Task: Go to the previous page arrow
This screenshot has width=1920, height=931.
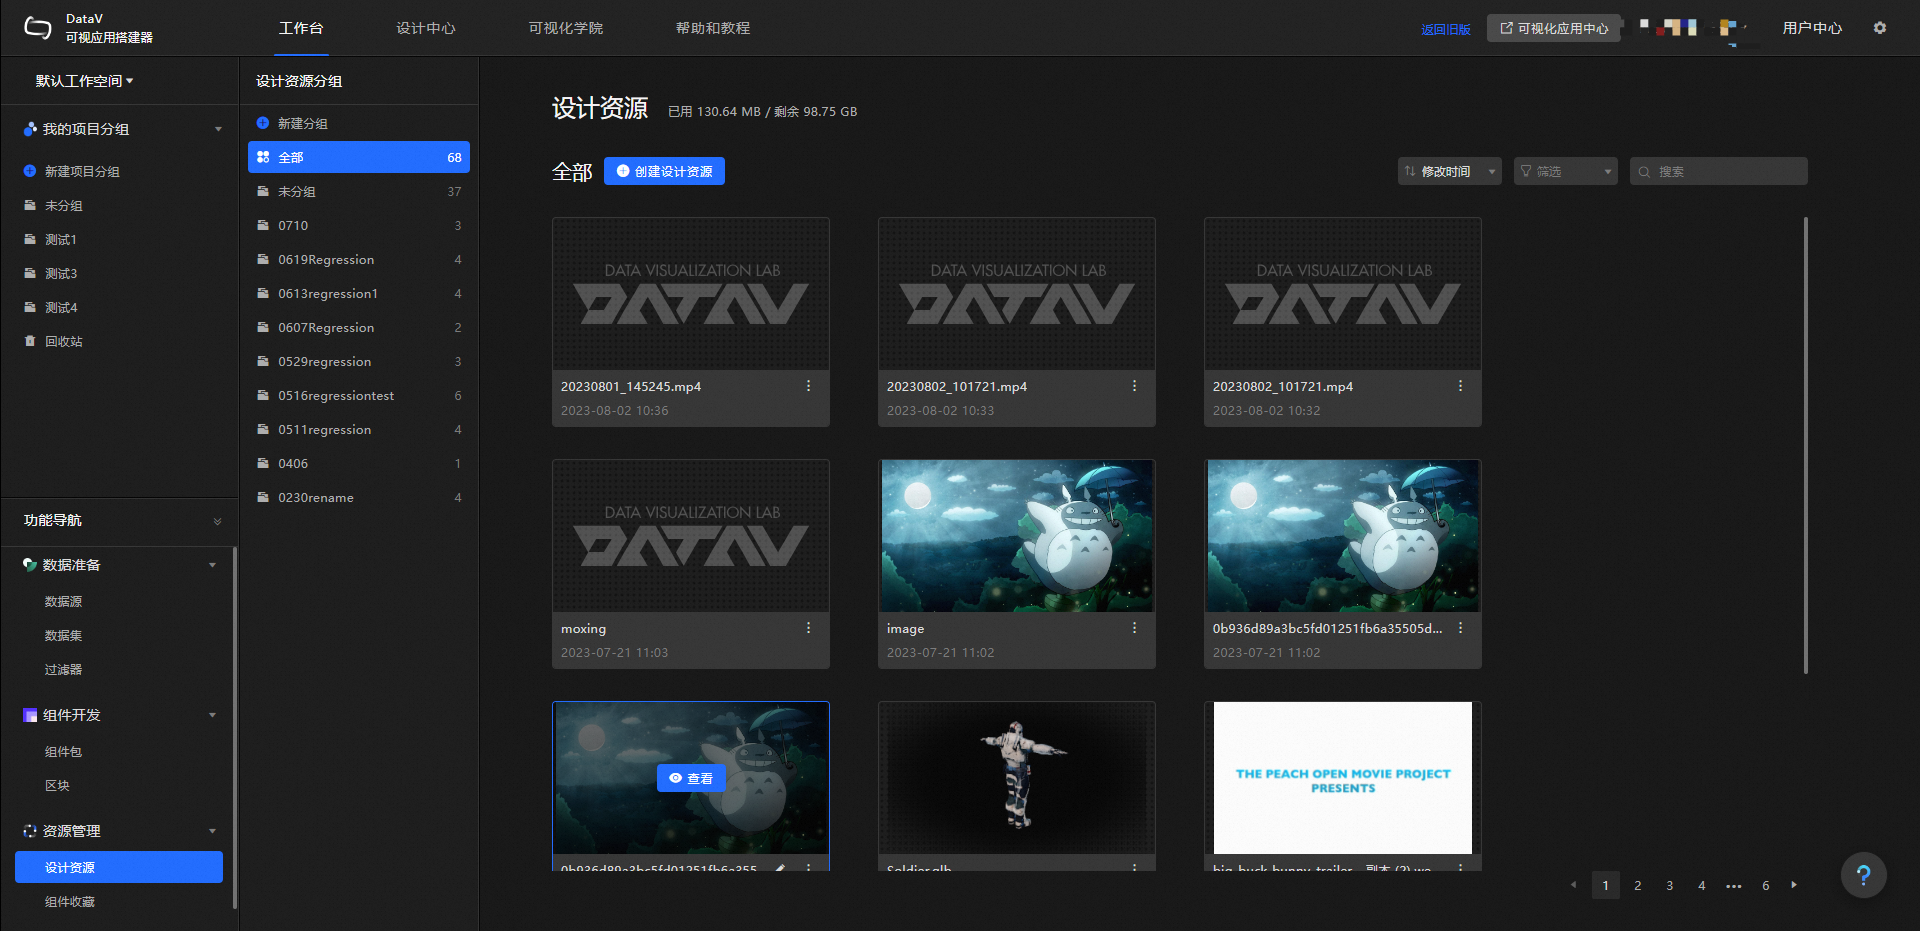Action: tap(1574, 885)
